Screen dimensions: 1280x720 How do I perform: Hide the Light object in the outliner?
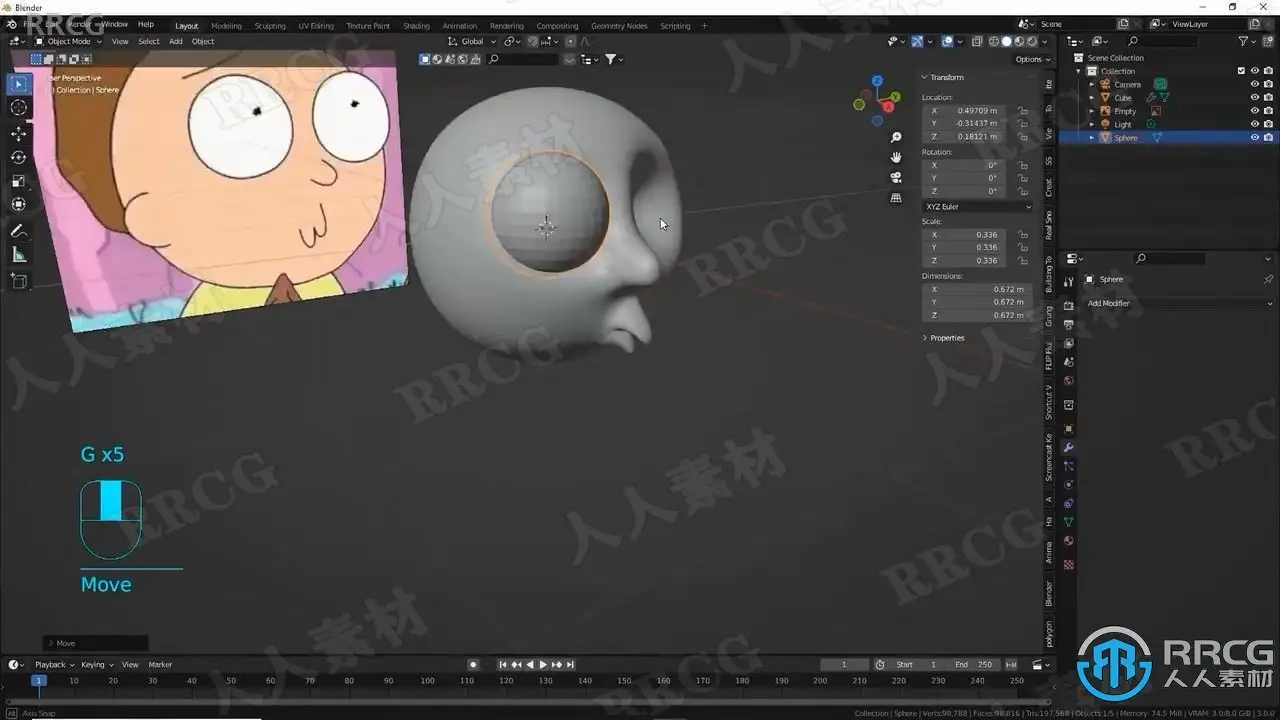(1255, 124)
